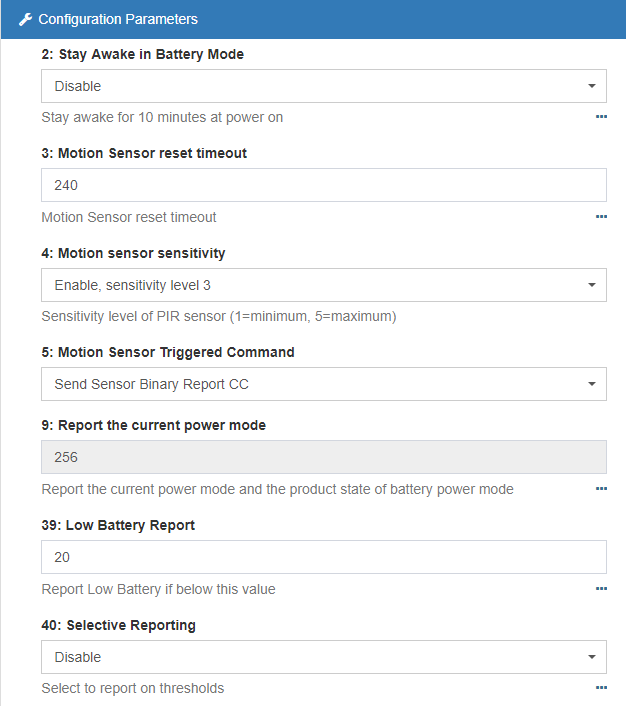Click the Motion Sensor reset timeout field

323,185
